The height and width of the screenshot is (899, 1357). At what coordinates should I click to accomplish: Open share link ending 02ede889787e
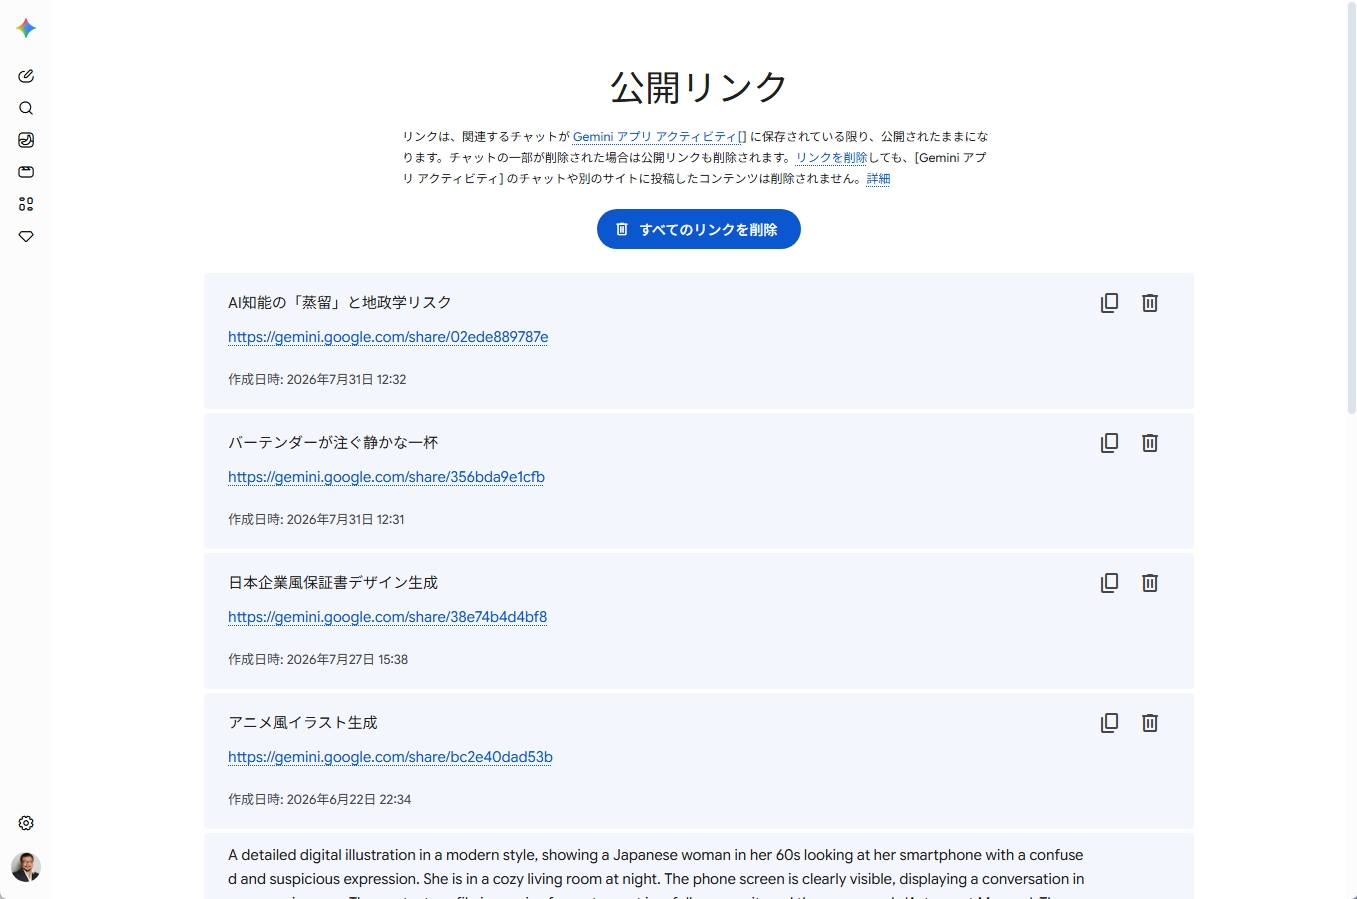tap(388, 337)
